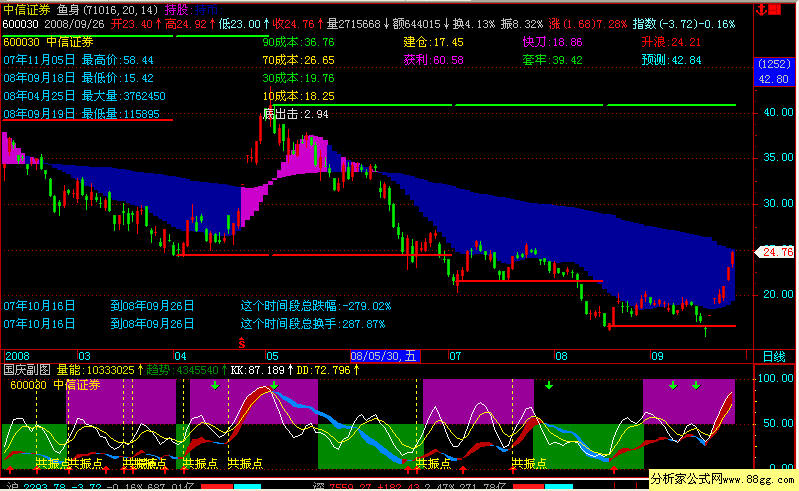Click the 09 month label on the time axis
The height and width of the screenshot is (491, 799).
657,356
